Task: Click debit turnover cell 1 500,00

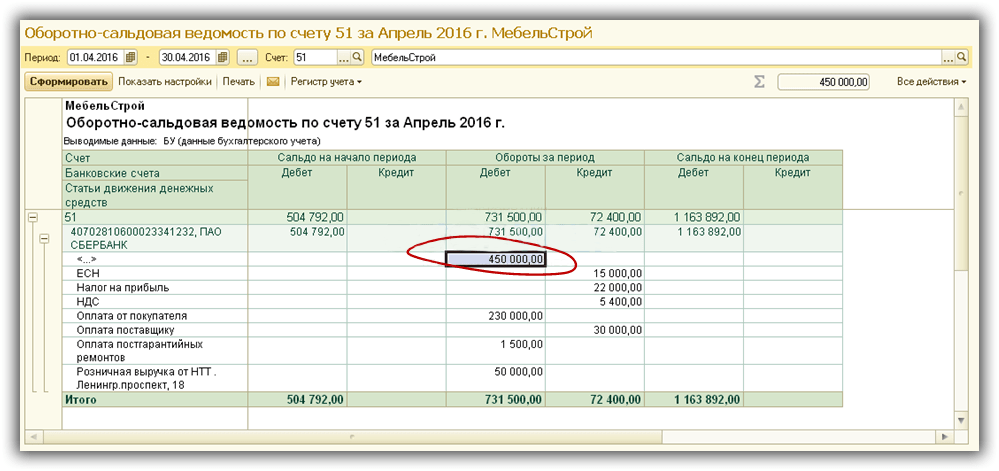Action: pyautogui.click(x=496, y=351)
